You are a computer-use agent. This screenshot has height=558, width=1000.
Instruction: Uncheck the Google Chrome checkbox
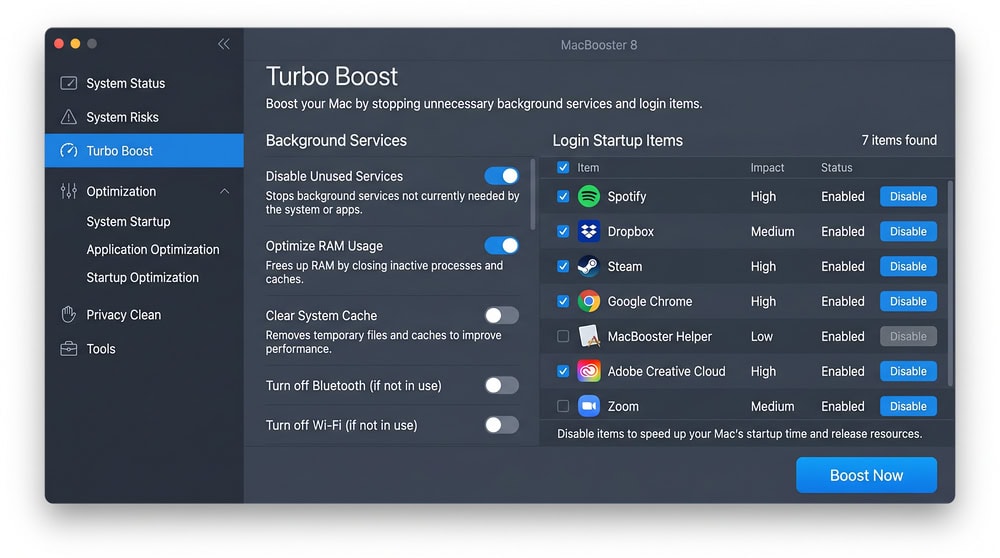[562, 301]
